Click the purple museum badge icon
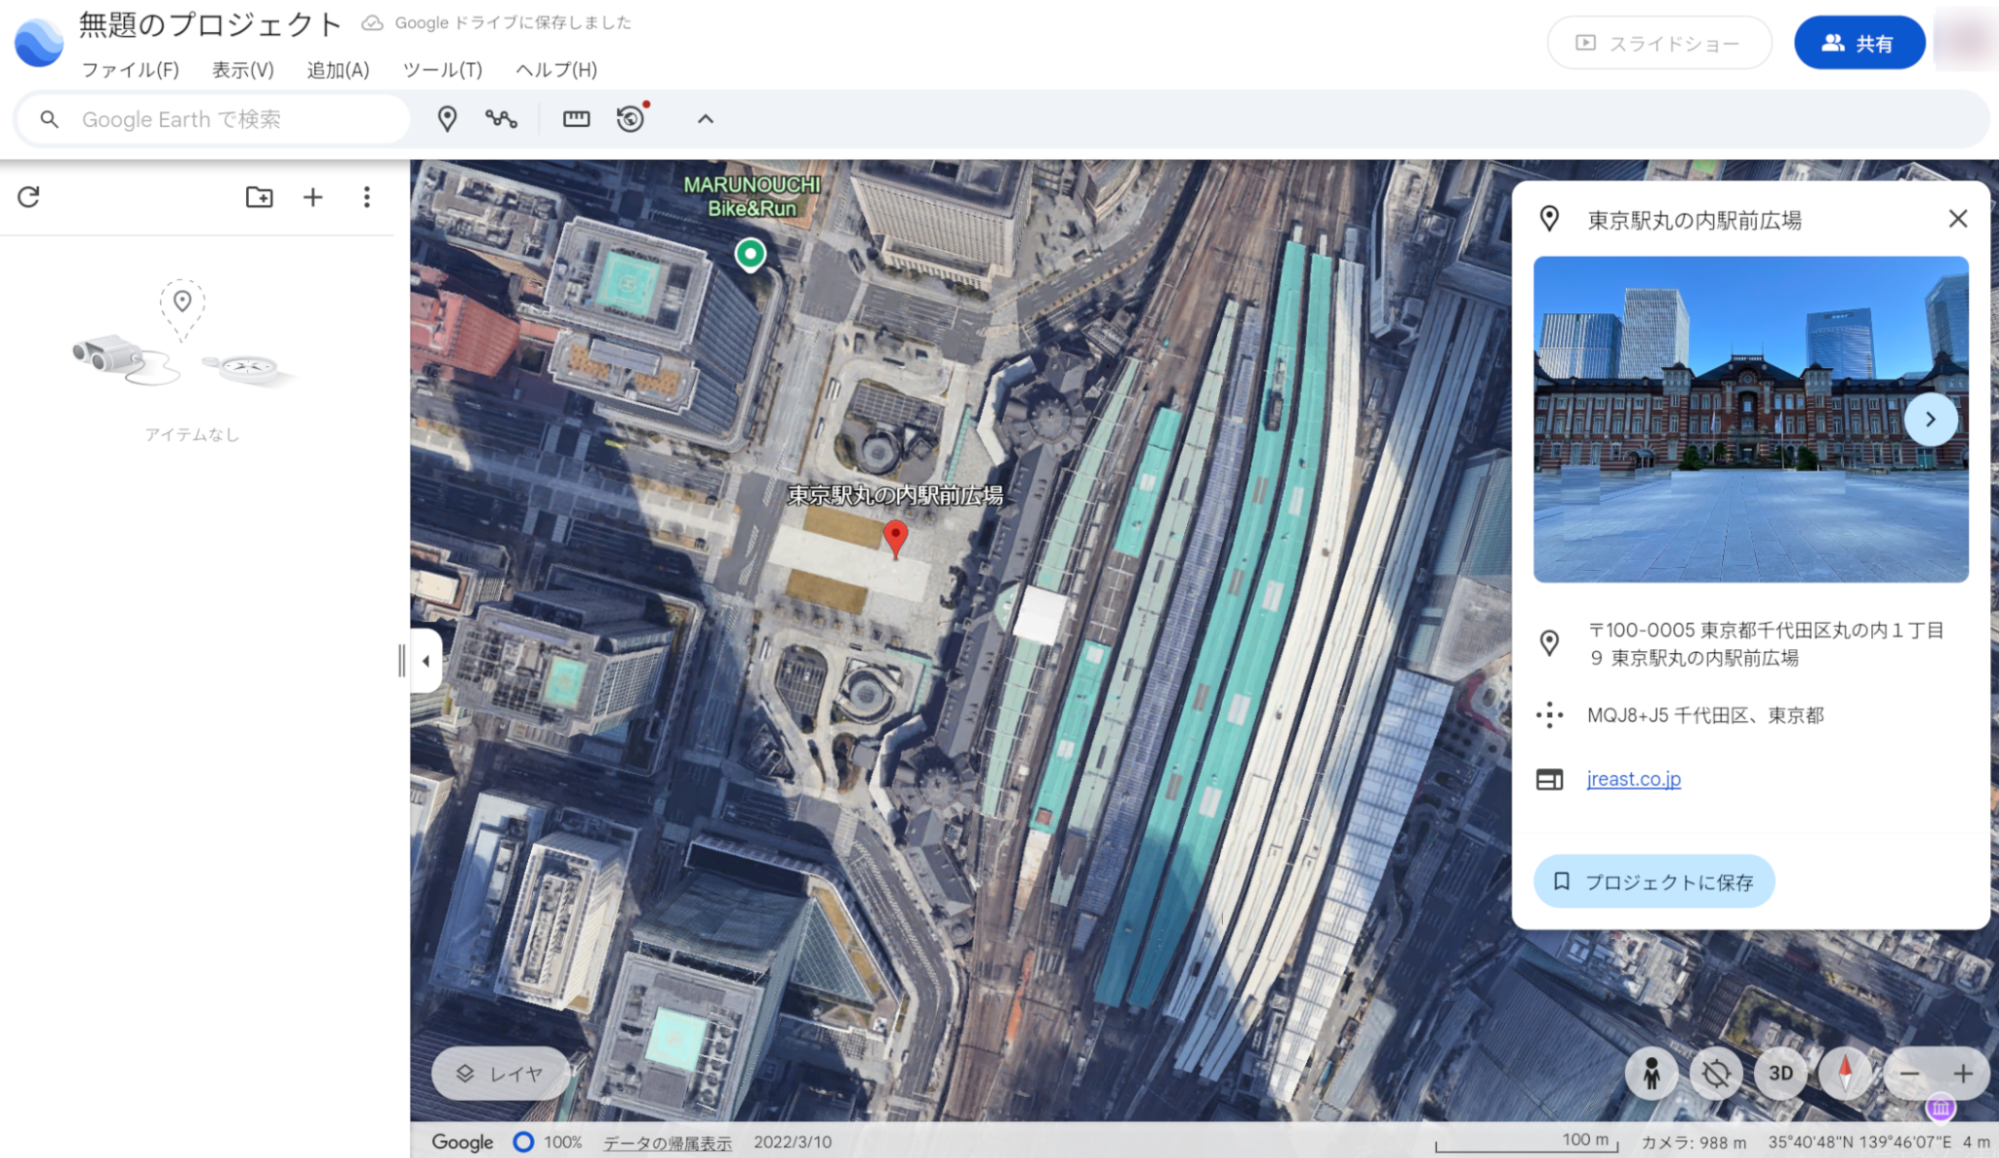The width and height of the screenshot is (1999, 1158). (x=1941, y=1108)
